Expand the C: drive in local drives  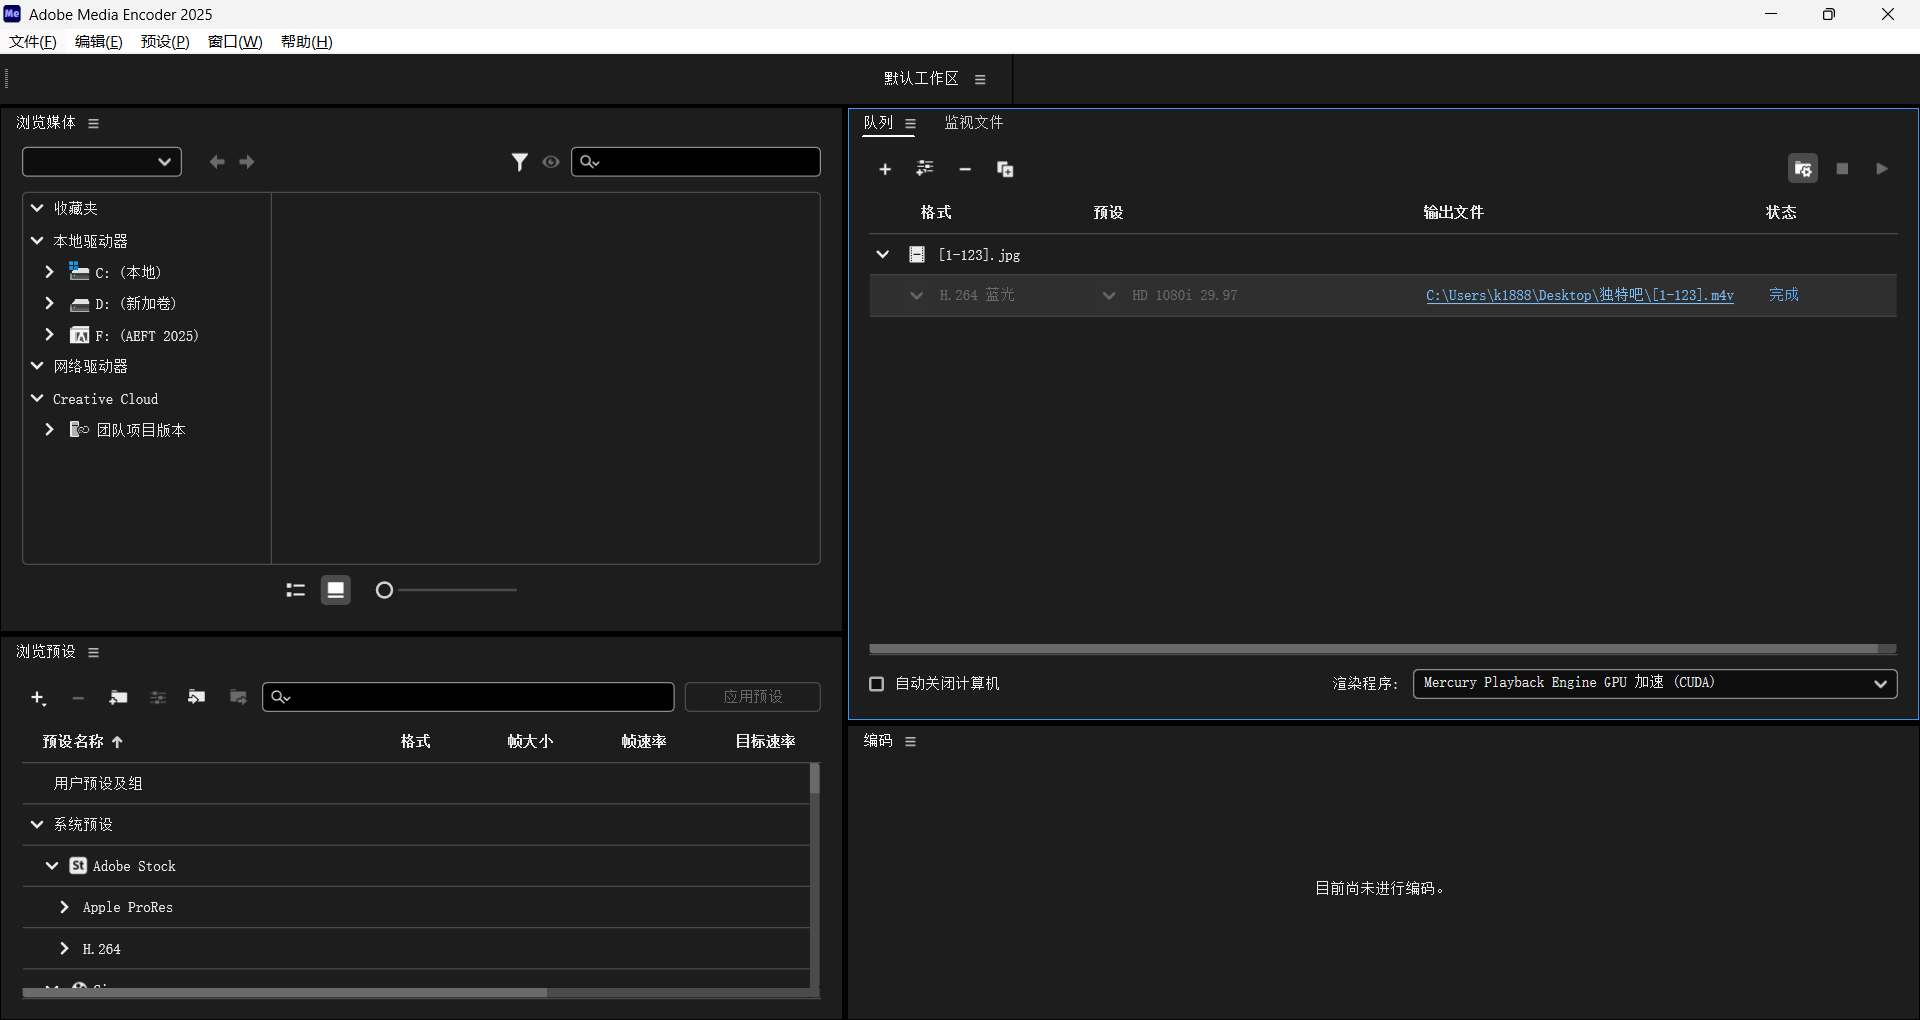click(x=48, y=271)
